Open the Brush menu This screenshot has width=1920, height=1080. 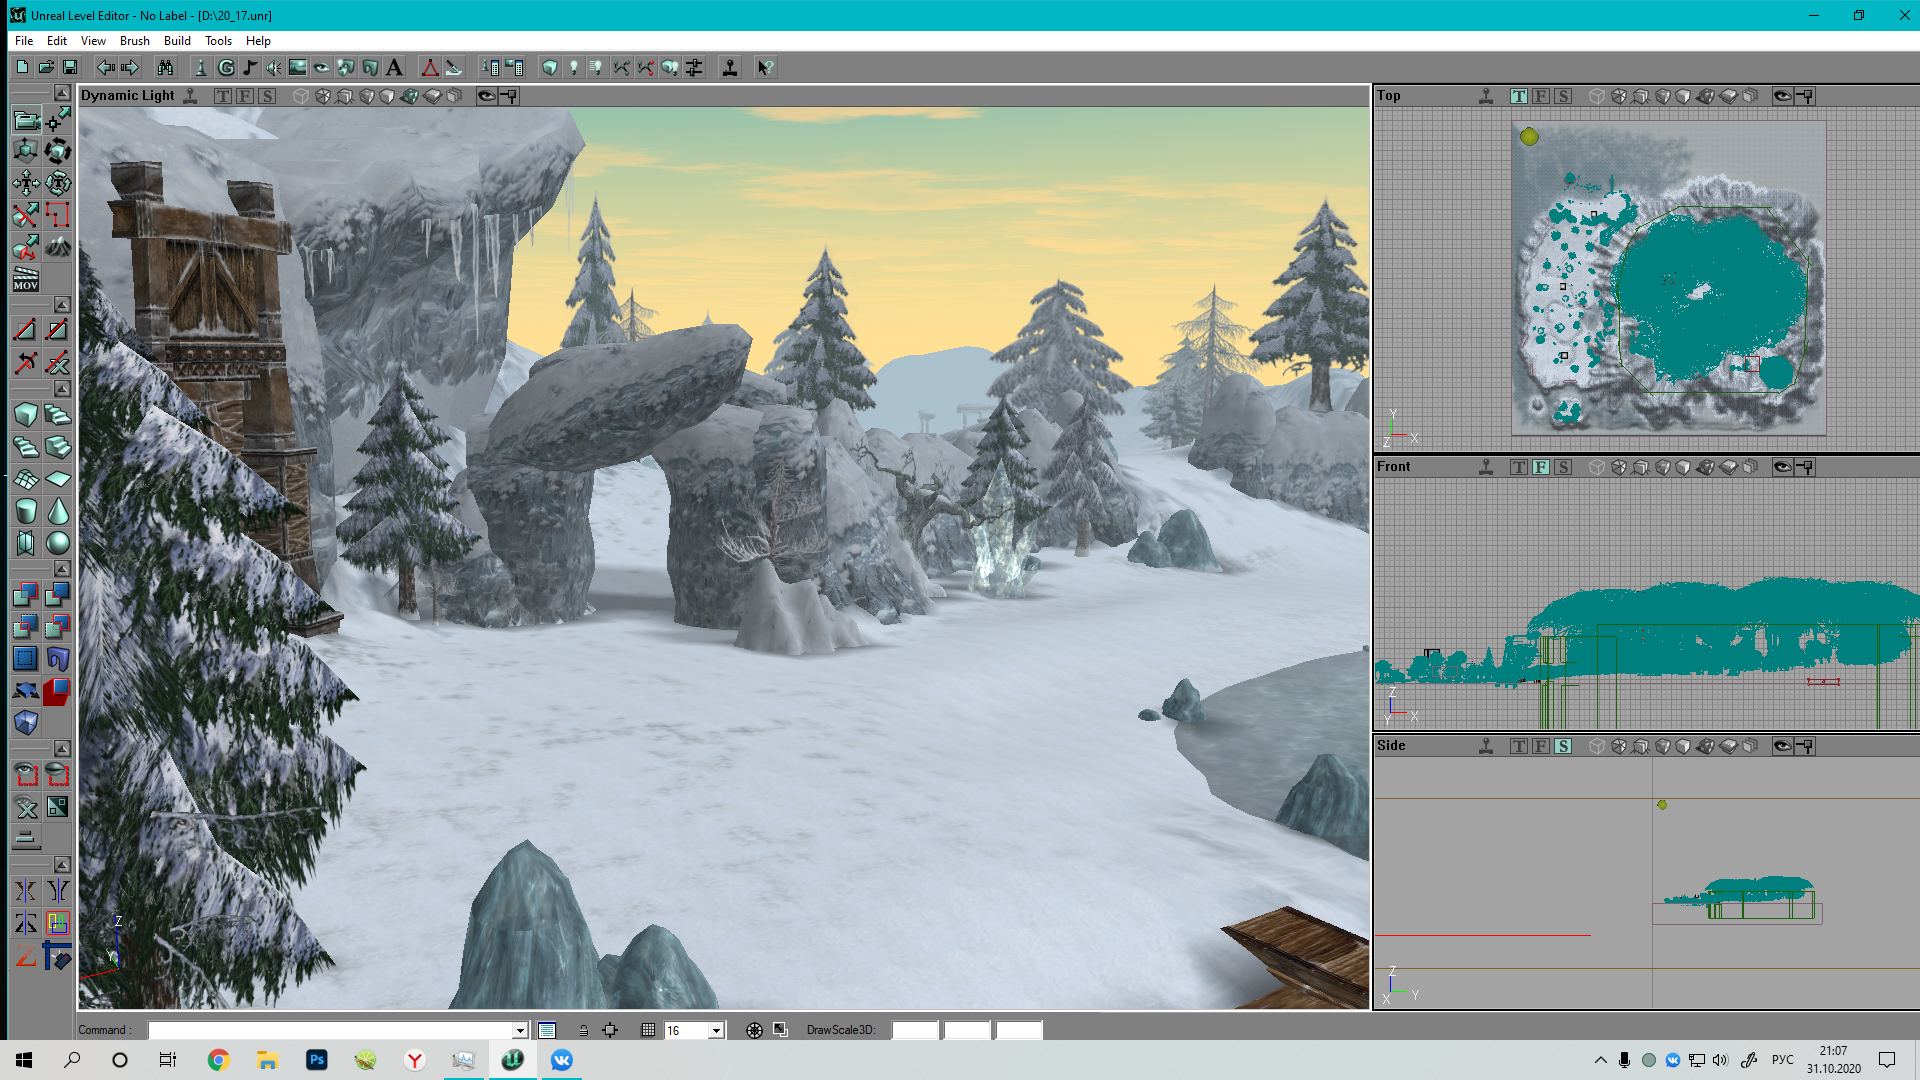[134, 41]
